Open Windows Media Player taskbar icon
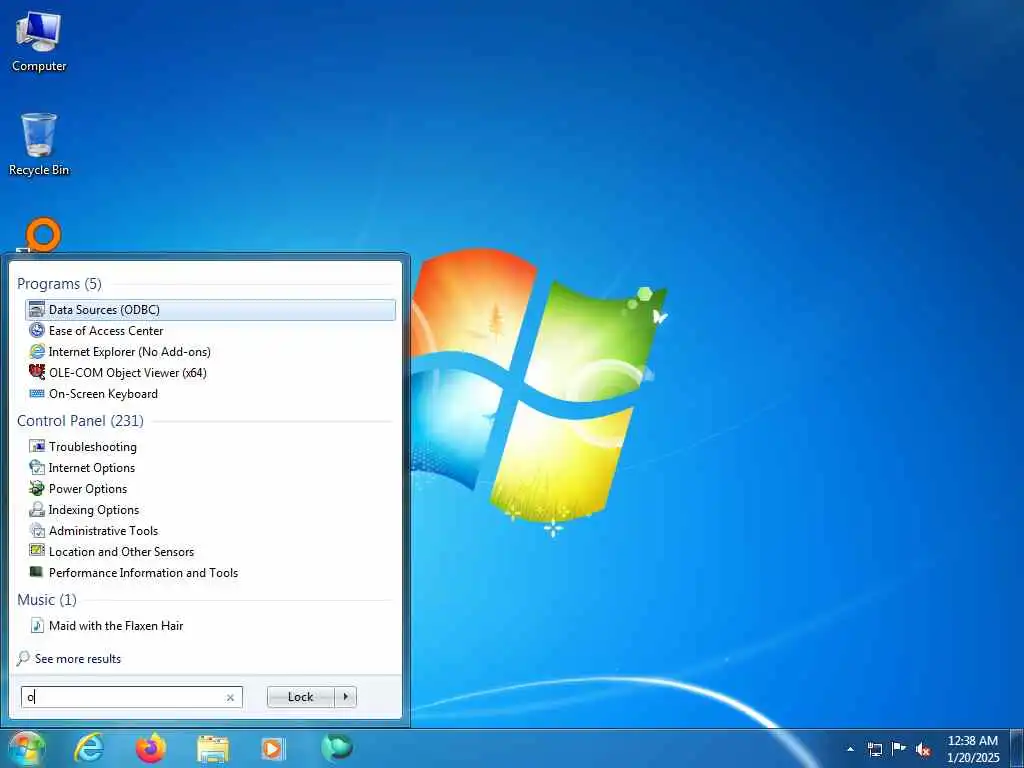The width and height of the screenshot is (1024, 768). tap(272, 749)
